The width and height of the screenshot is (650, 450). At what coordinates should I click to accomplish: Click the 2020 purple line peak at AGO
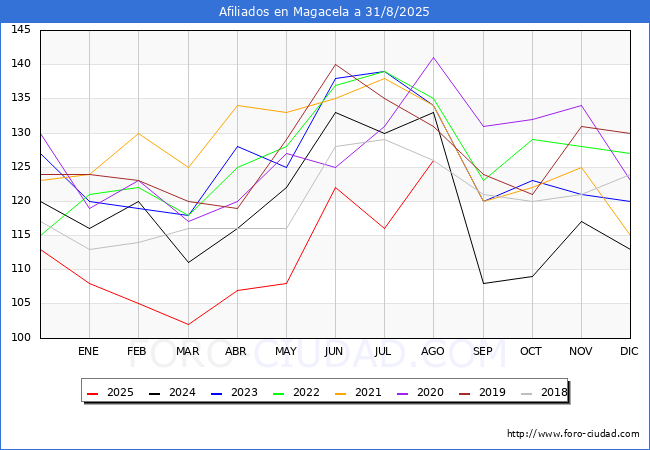click(434, 58)
